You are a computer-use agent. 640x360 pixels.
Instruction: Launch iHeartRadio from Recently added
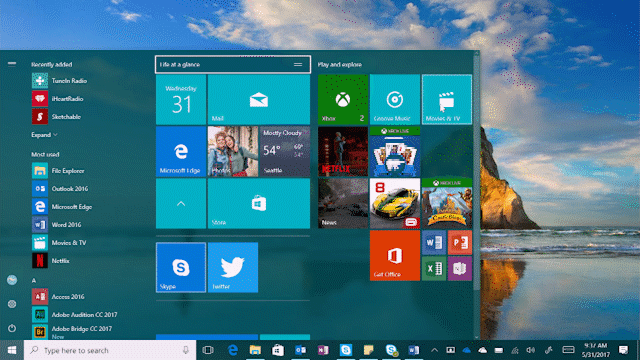(x=58, y=99)
